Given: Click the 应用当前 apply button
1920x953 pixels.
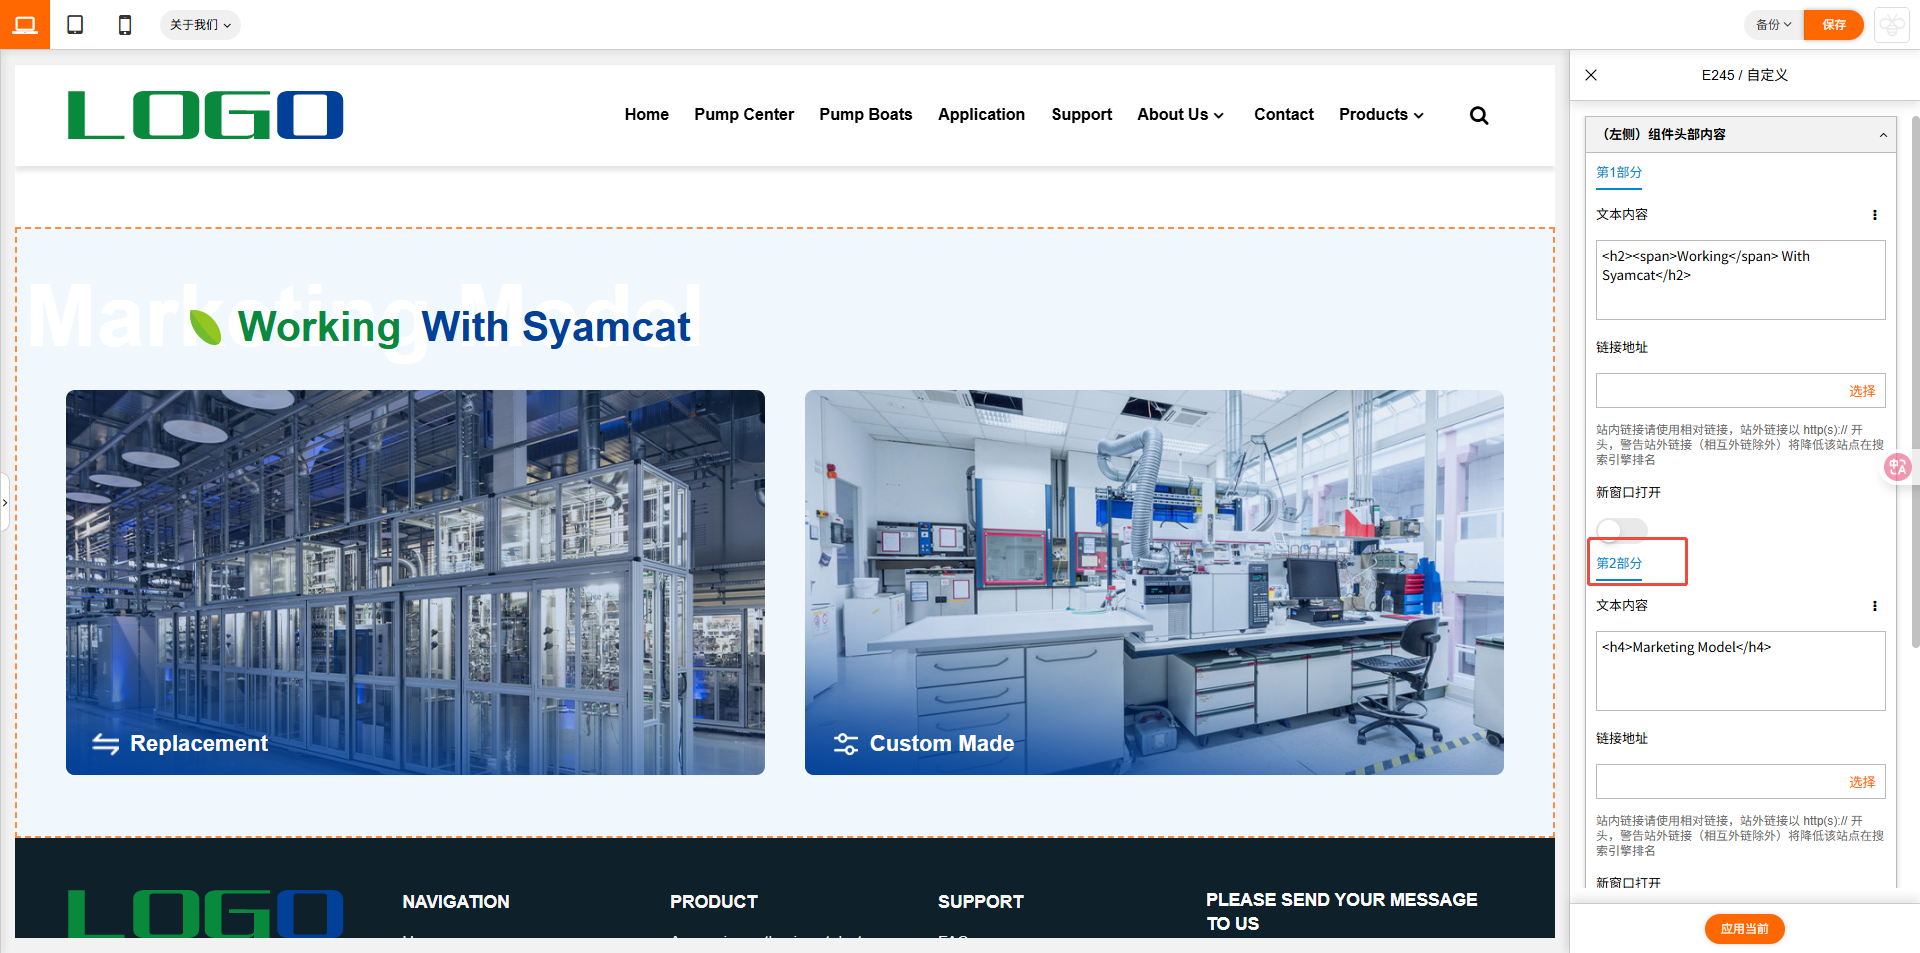Looking at the screenshot, I should (x=1744, y=929).
